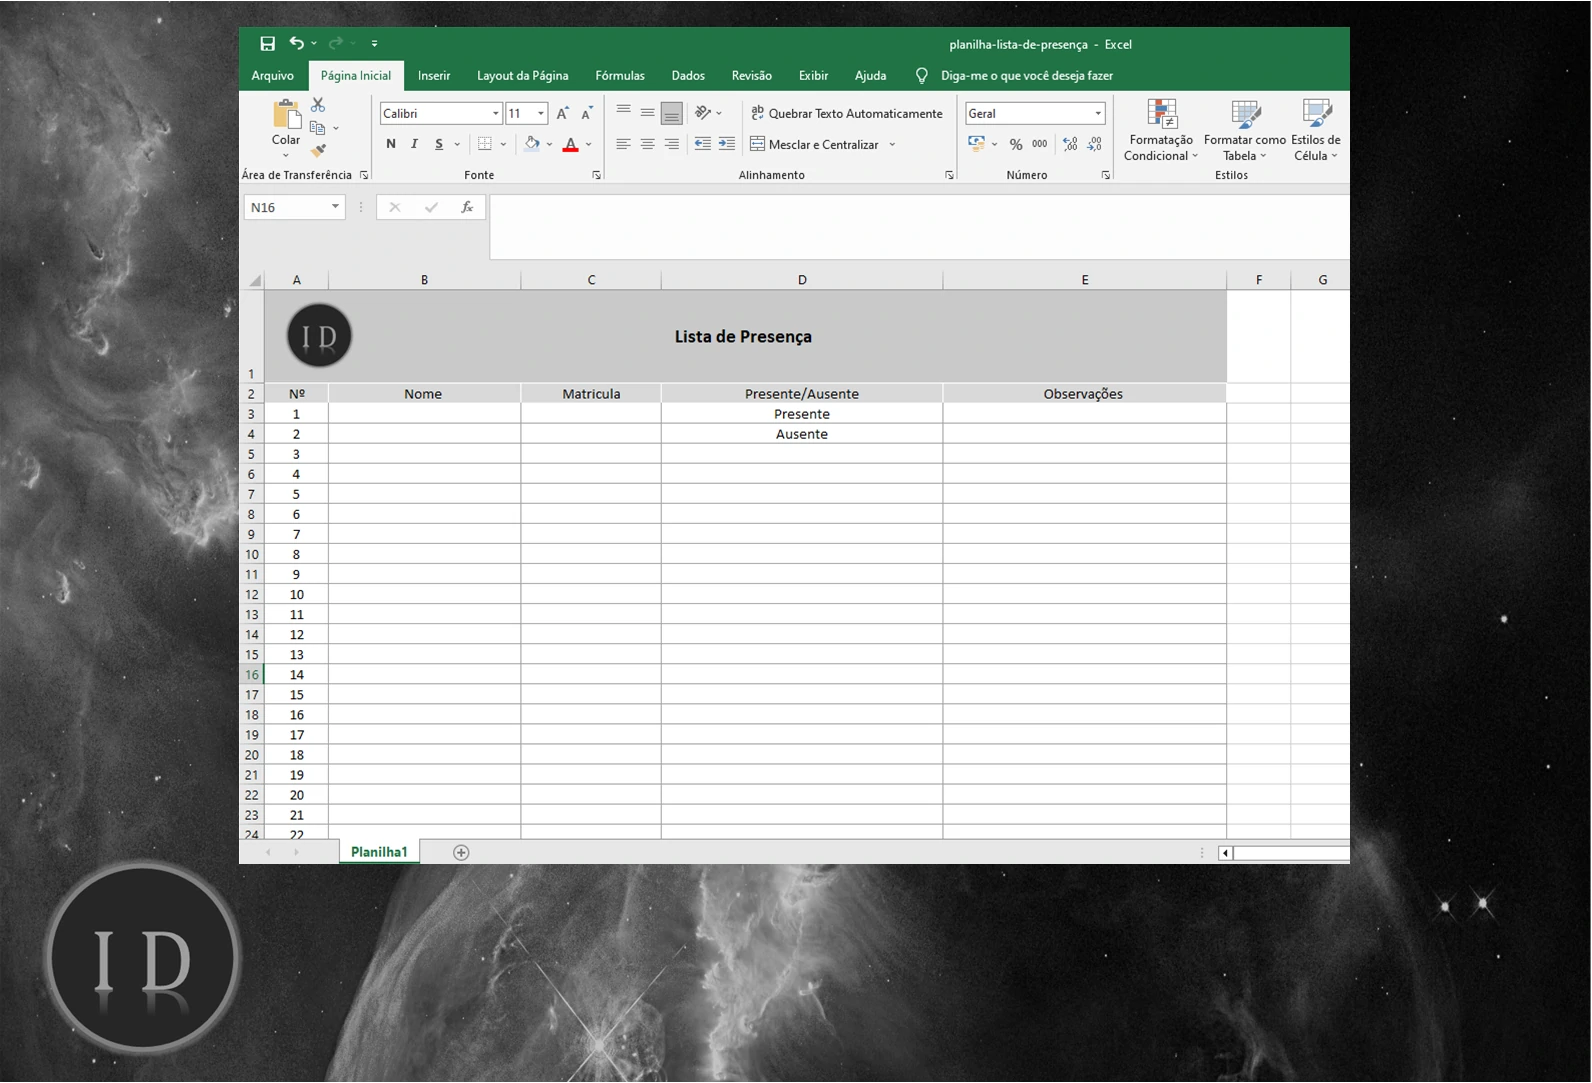Click the 'Presente' cell
The image size is (1592, 1083).
[x=802, y=414]
